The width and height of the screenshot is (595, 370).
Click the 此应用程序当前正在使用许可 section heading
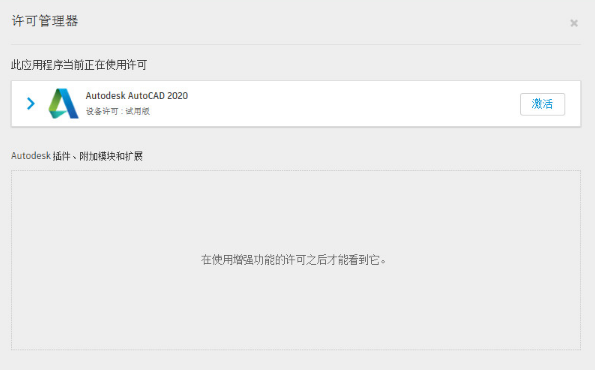79,65
